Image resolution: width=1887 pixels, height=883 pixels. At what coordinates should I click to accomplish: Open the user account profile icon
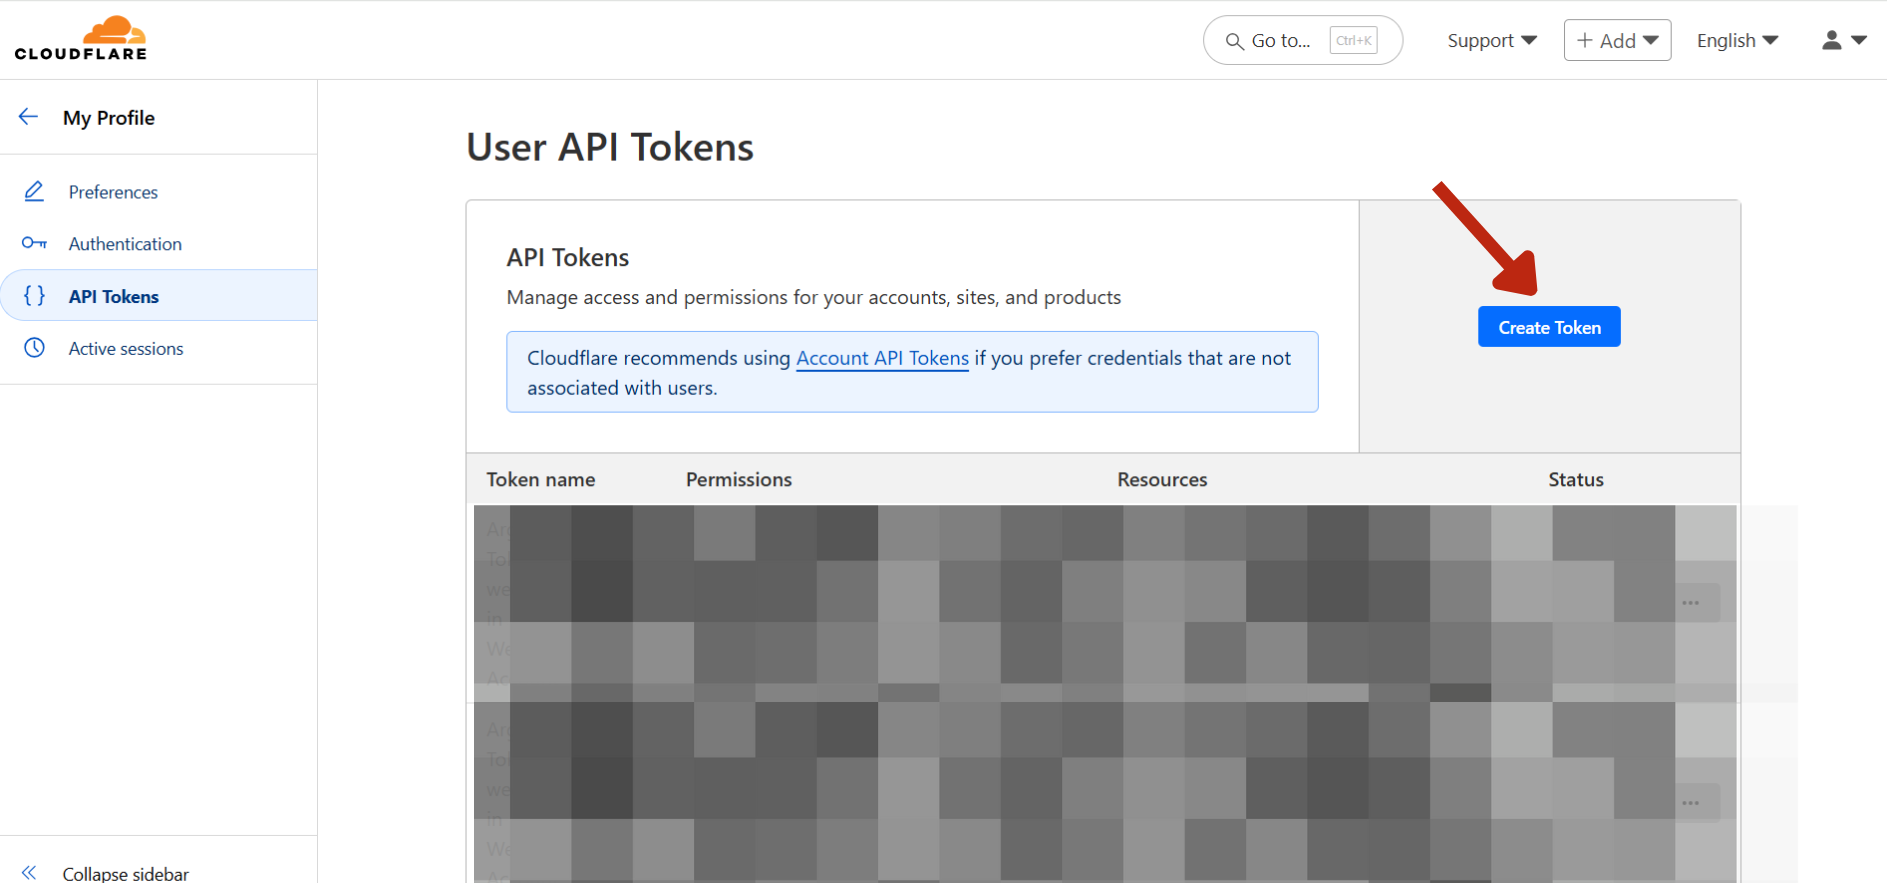click(x=1832, y=40)
